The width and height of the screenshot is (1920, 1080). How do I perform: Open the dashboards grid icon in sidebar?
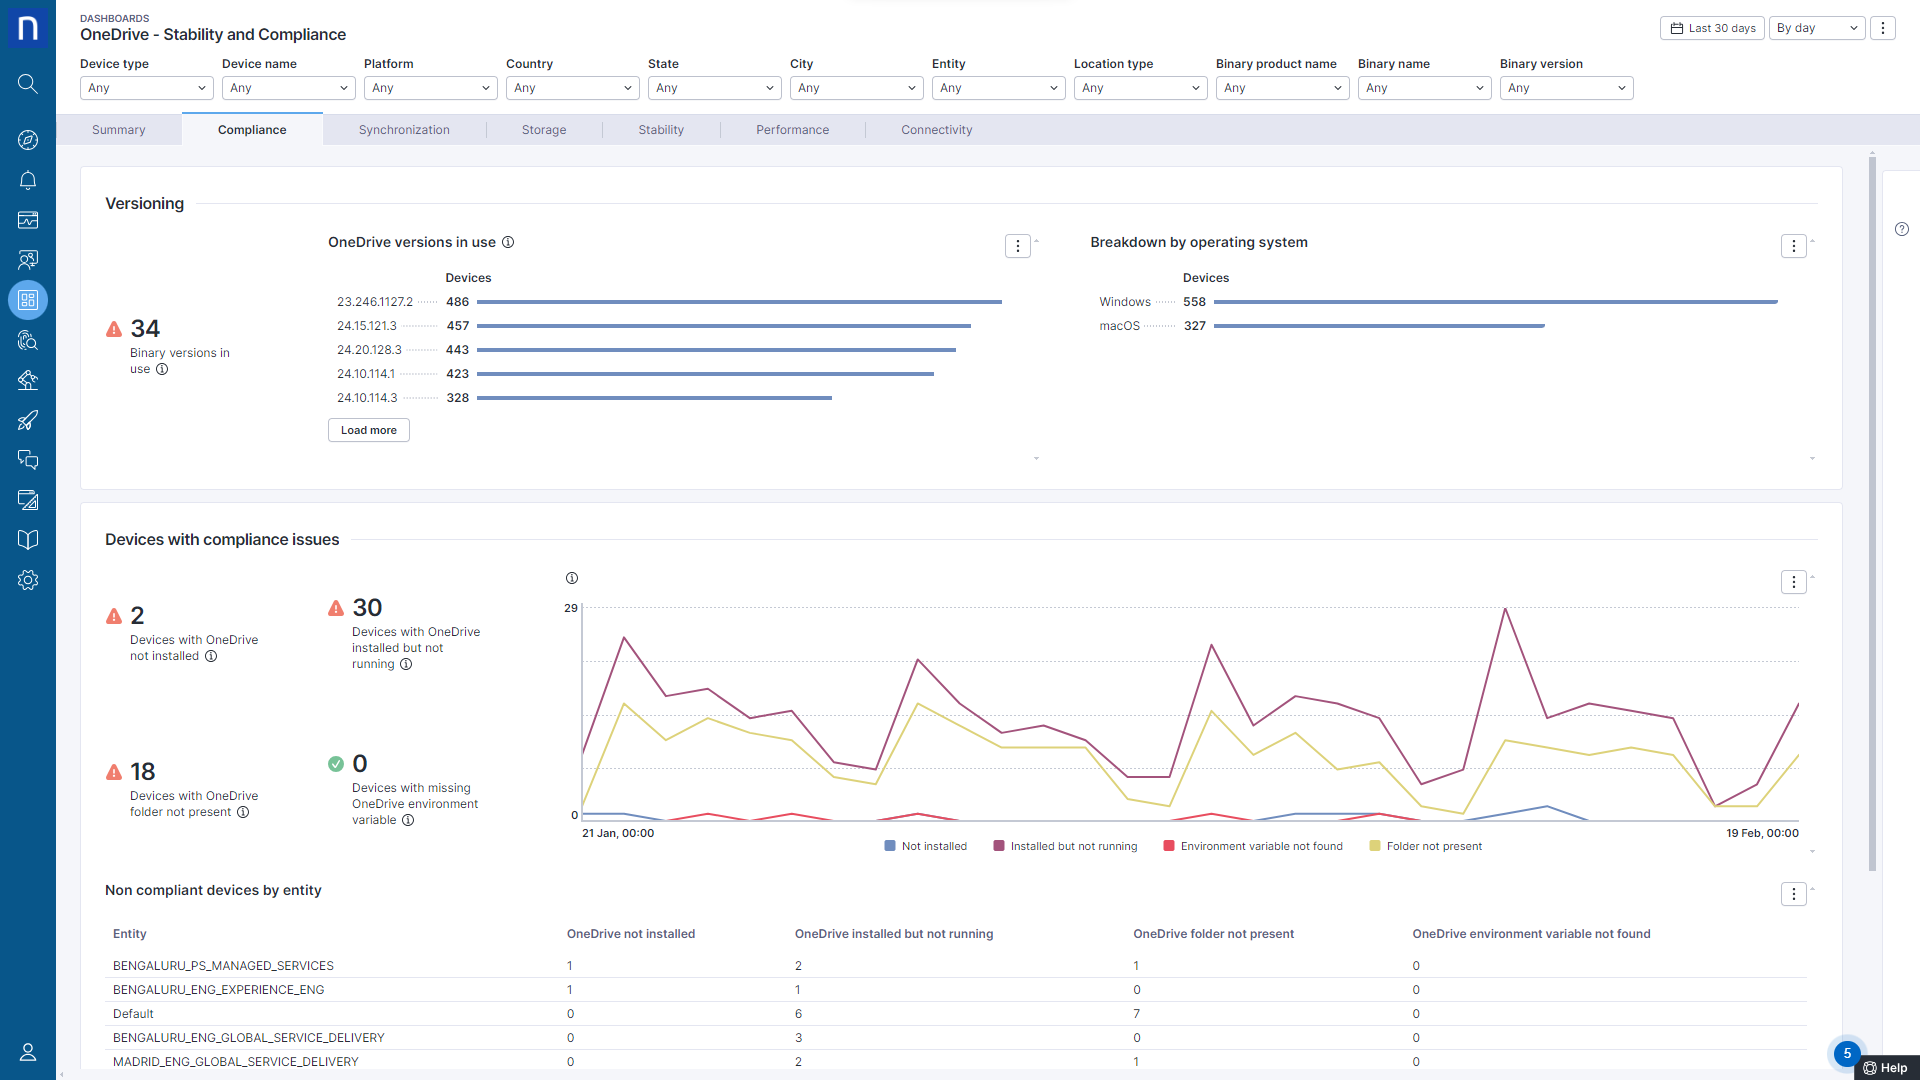pos(28,300)
